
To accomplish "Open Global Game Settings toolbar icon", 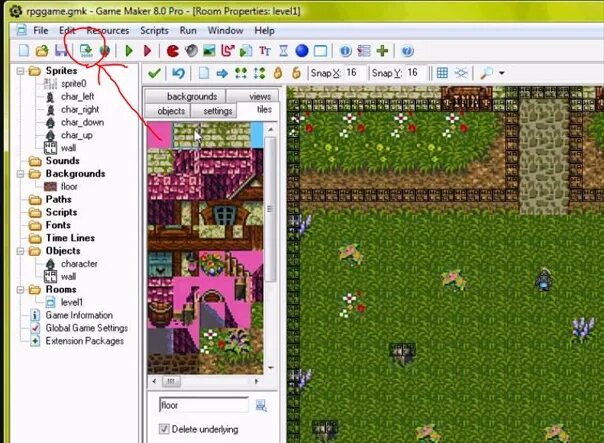I will pos(364,50).
